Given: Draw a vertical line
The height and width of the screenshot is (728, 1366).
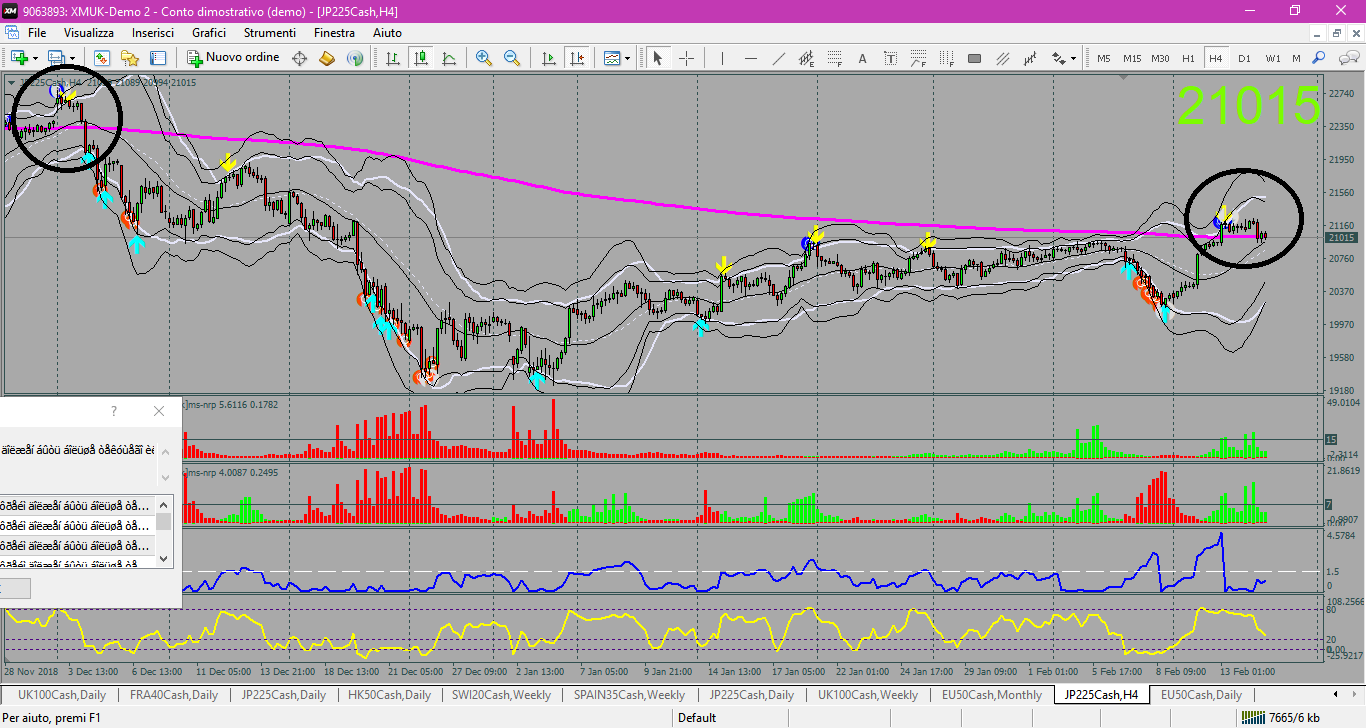Looking at the screenshot, I should click(x=723, y=58).
